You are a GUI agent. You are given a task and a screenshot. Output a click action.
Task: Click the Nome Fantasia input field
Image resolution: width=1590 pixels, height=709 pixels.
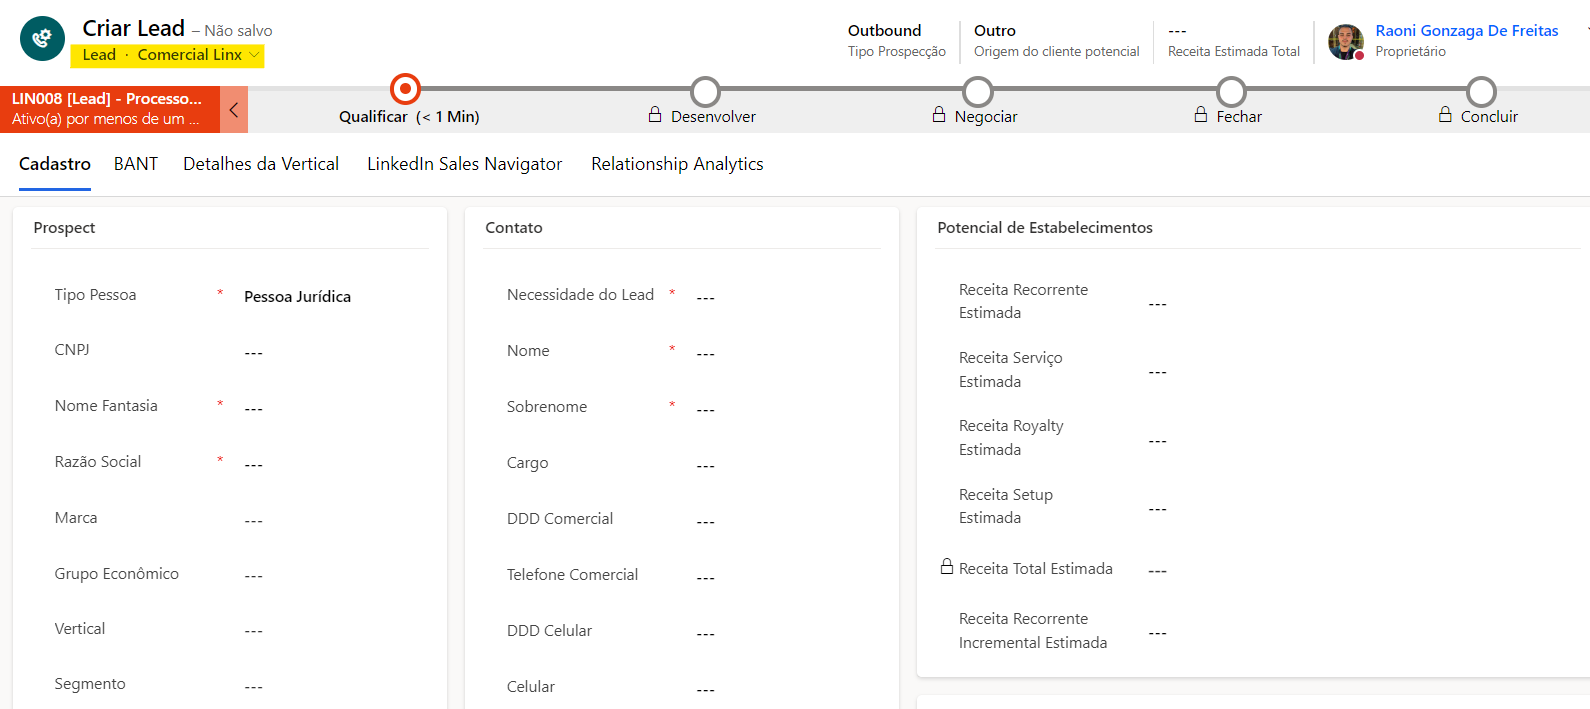tap(330, 408)
